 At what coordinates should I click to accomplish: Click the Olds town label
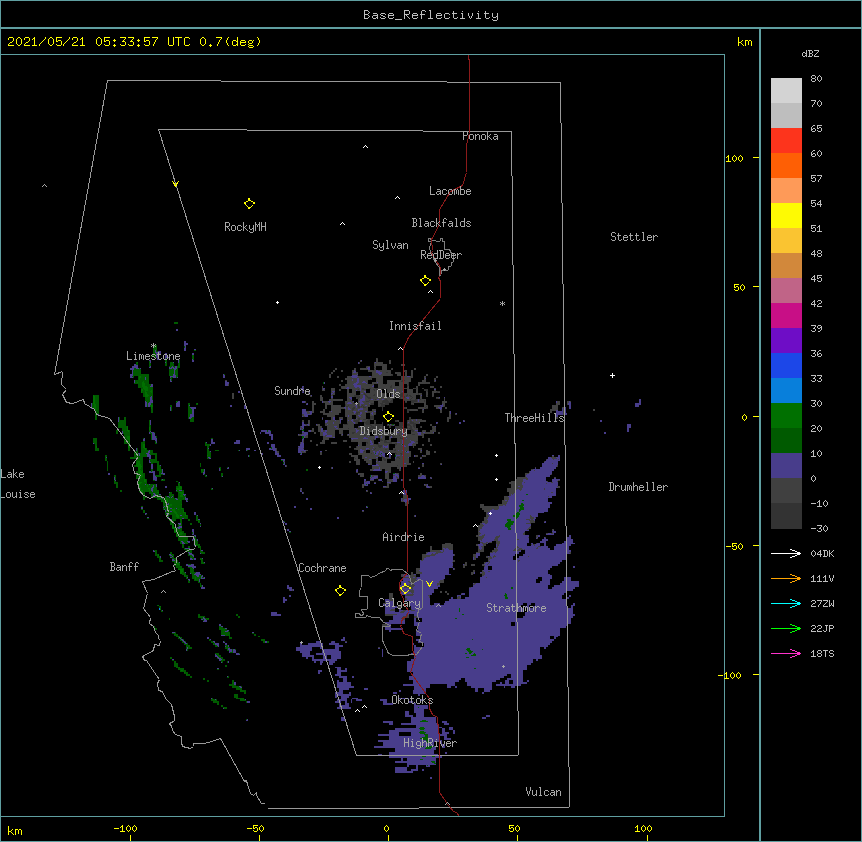tap(388, 394)
